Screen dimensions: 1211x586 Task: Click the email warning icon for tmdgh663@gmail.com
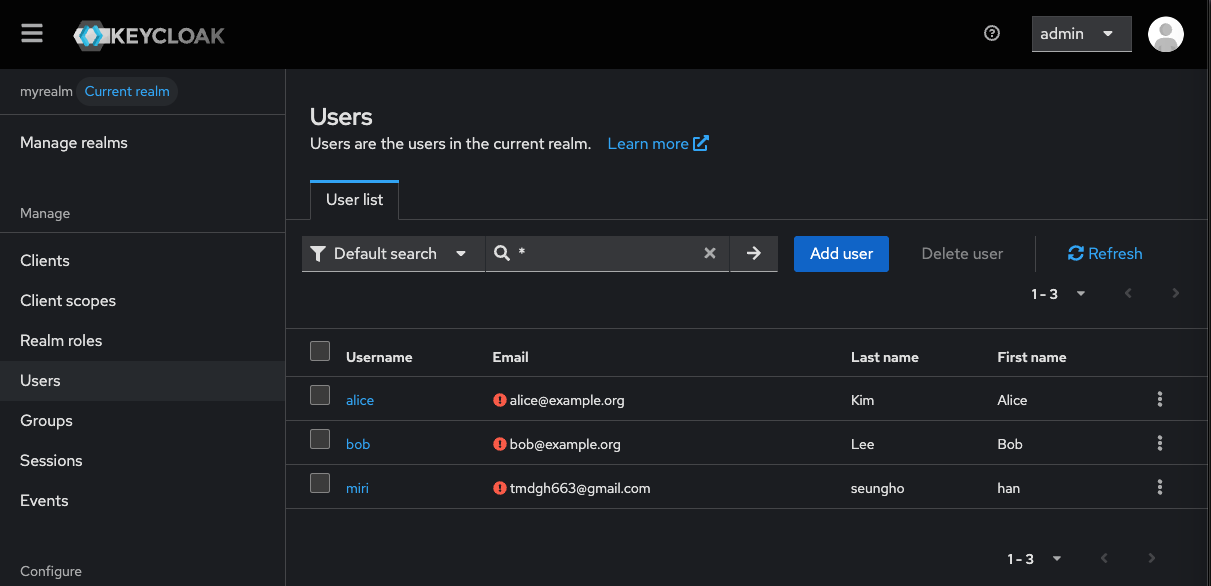pyautogui.click(x=500, y=488)
